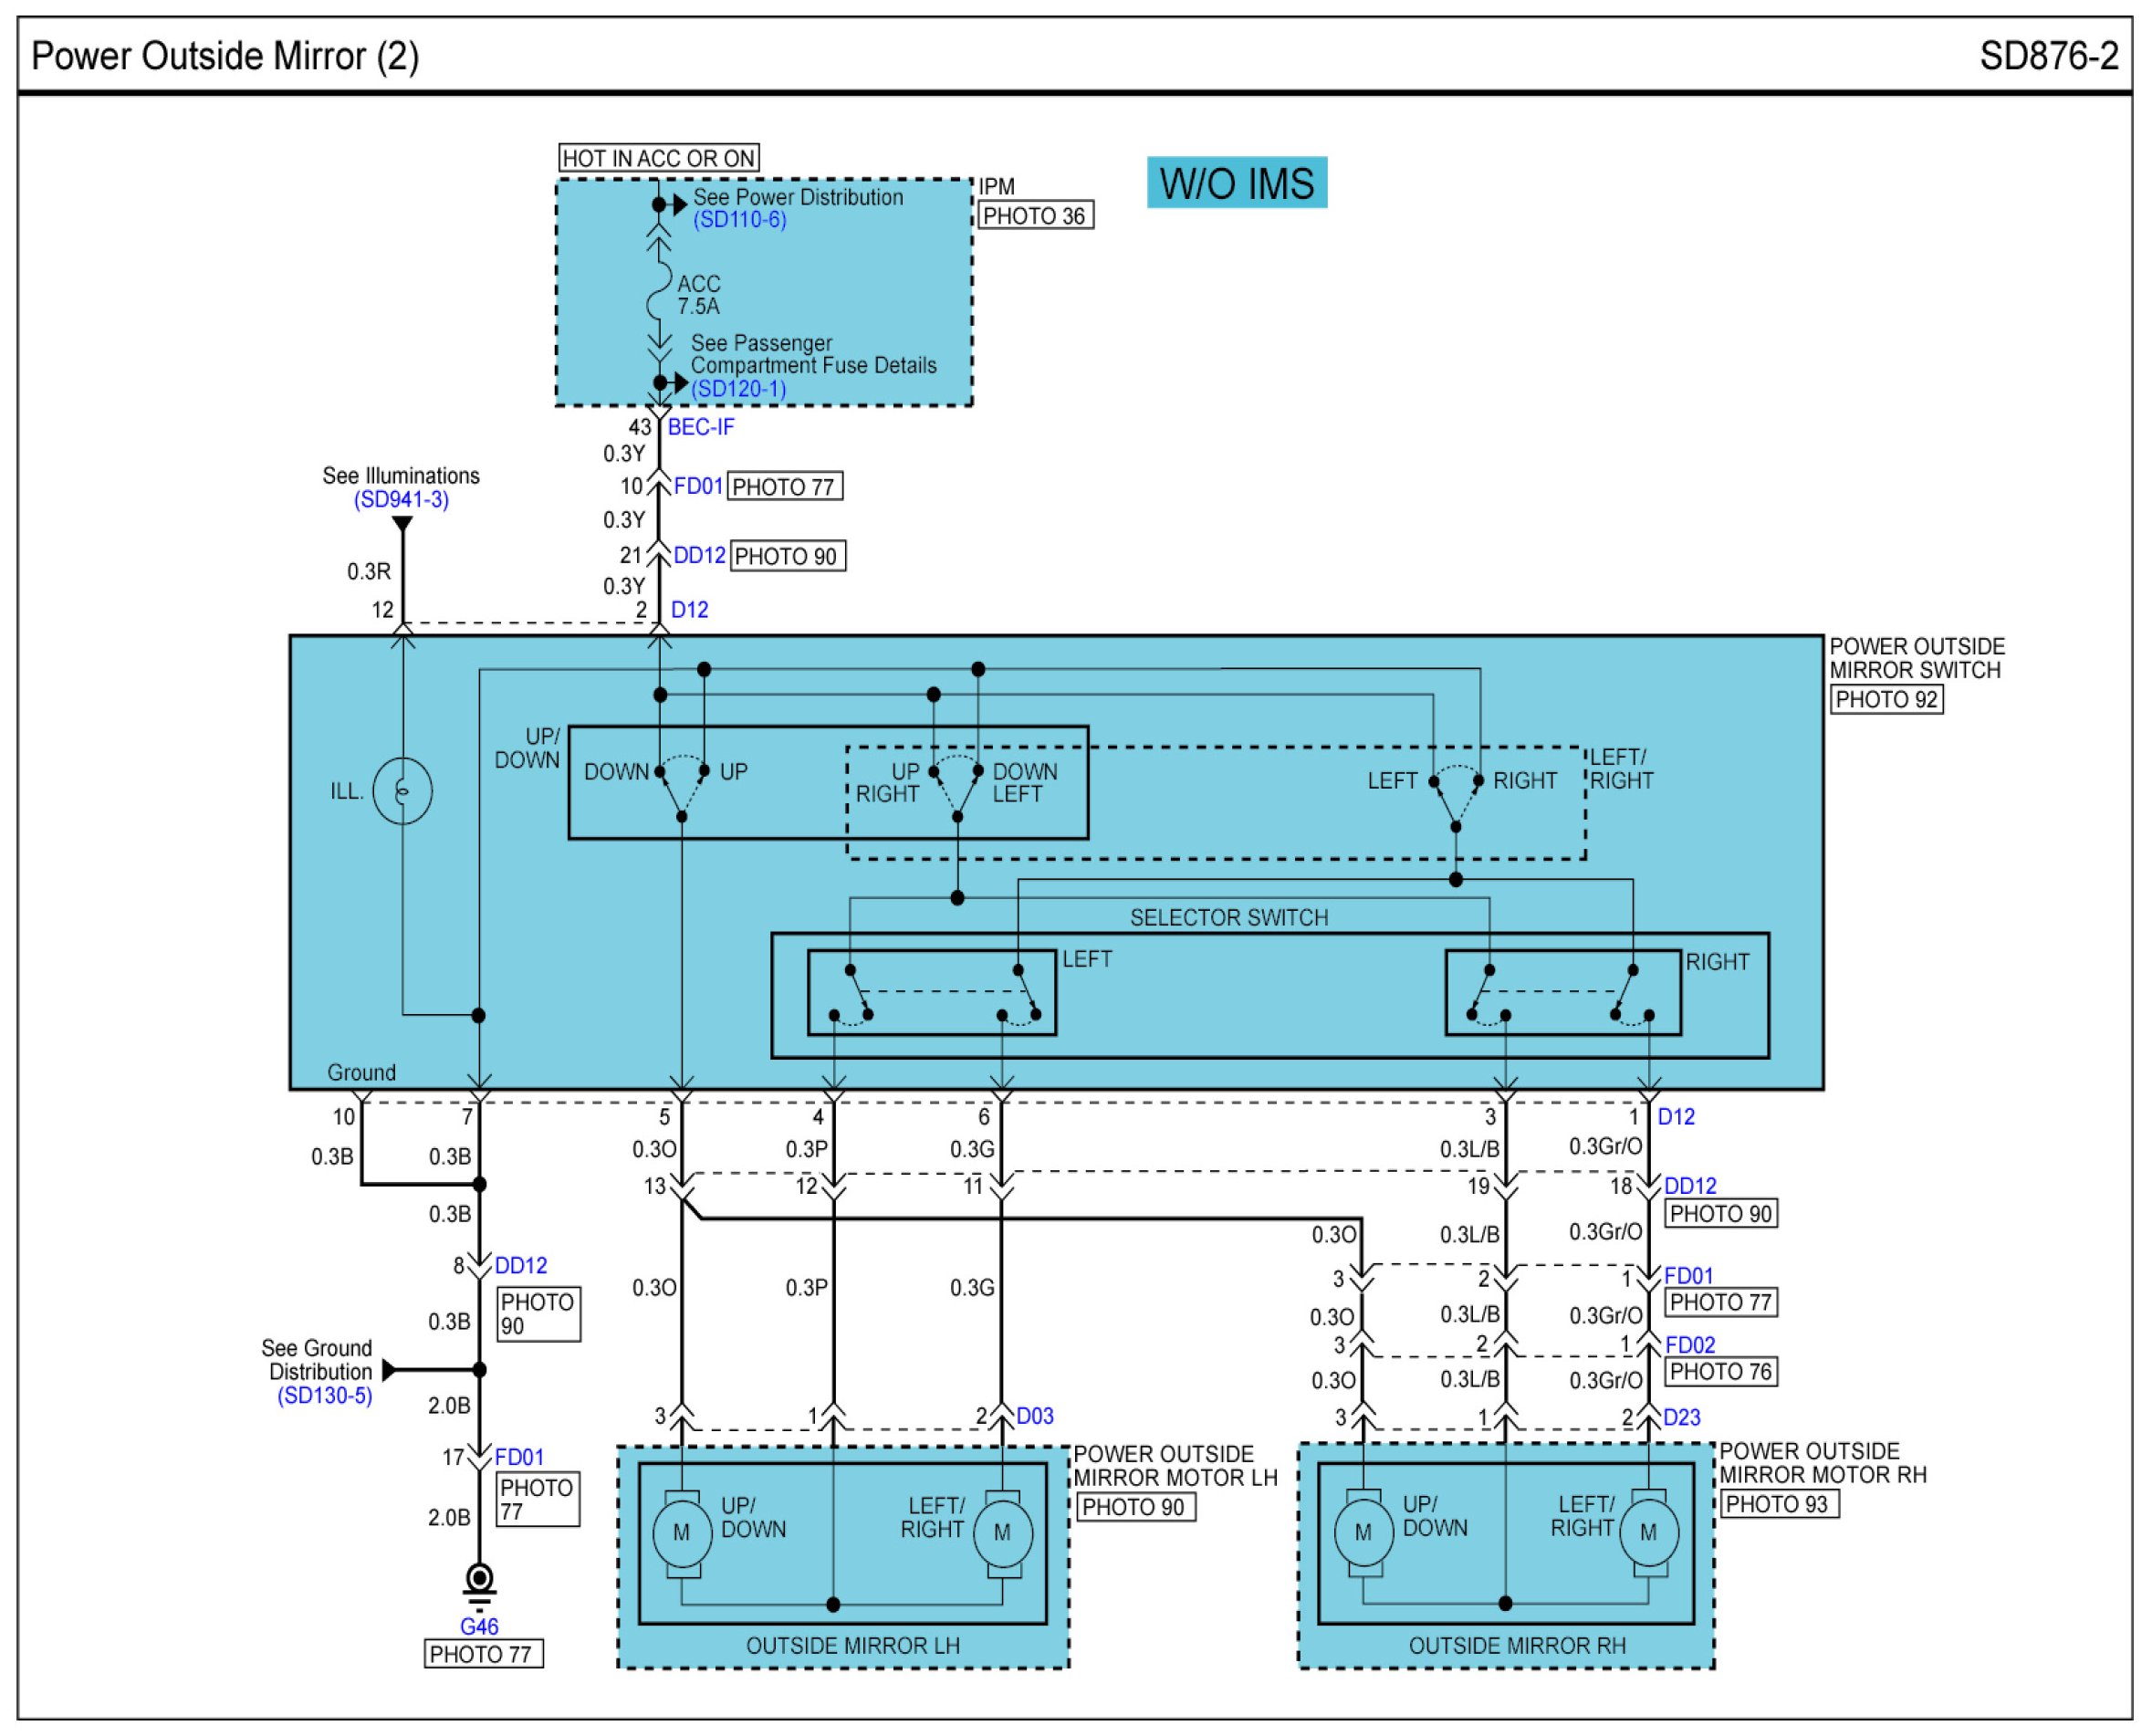Follow the SD941-3 illuminations link
The height and width of the screenshot is (1736, 2152).
[401, 499]
